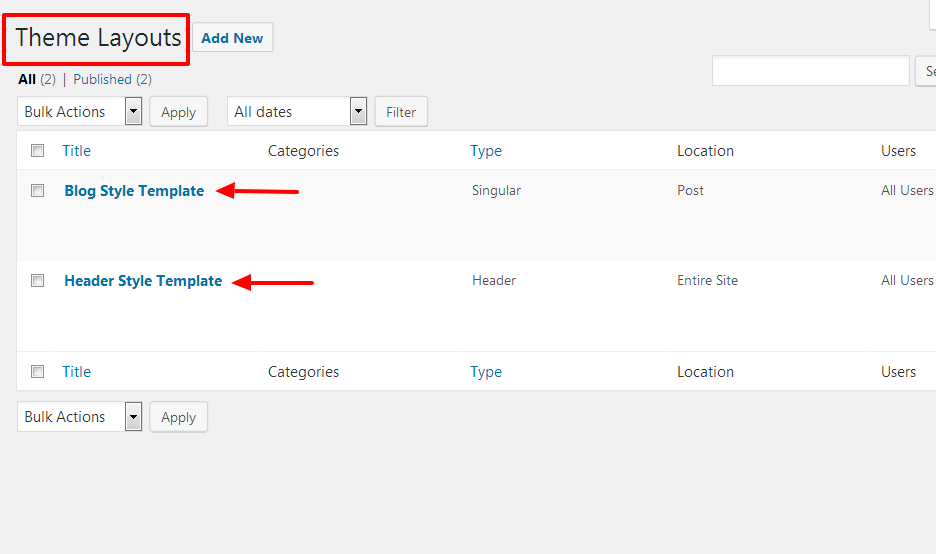Sort by Type in the table footer

coord(486,372)
